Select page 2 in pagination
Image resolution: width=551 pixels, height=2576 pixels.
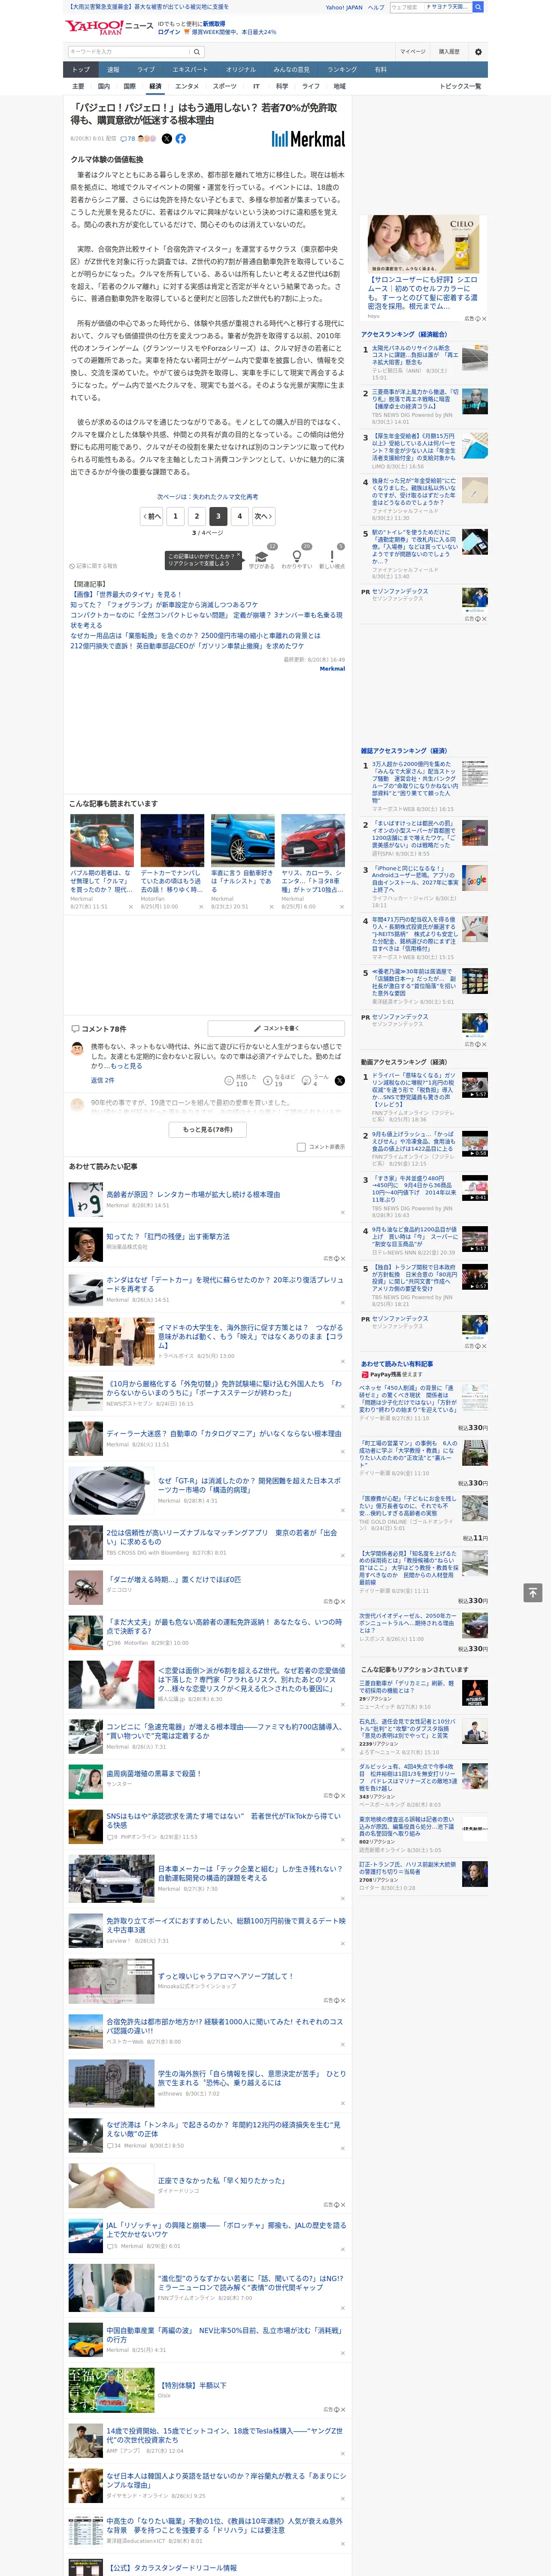coord(196,516)
